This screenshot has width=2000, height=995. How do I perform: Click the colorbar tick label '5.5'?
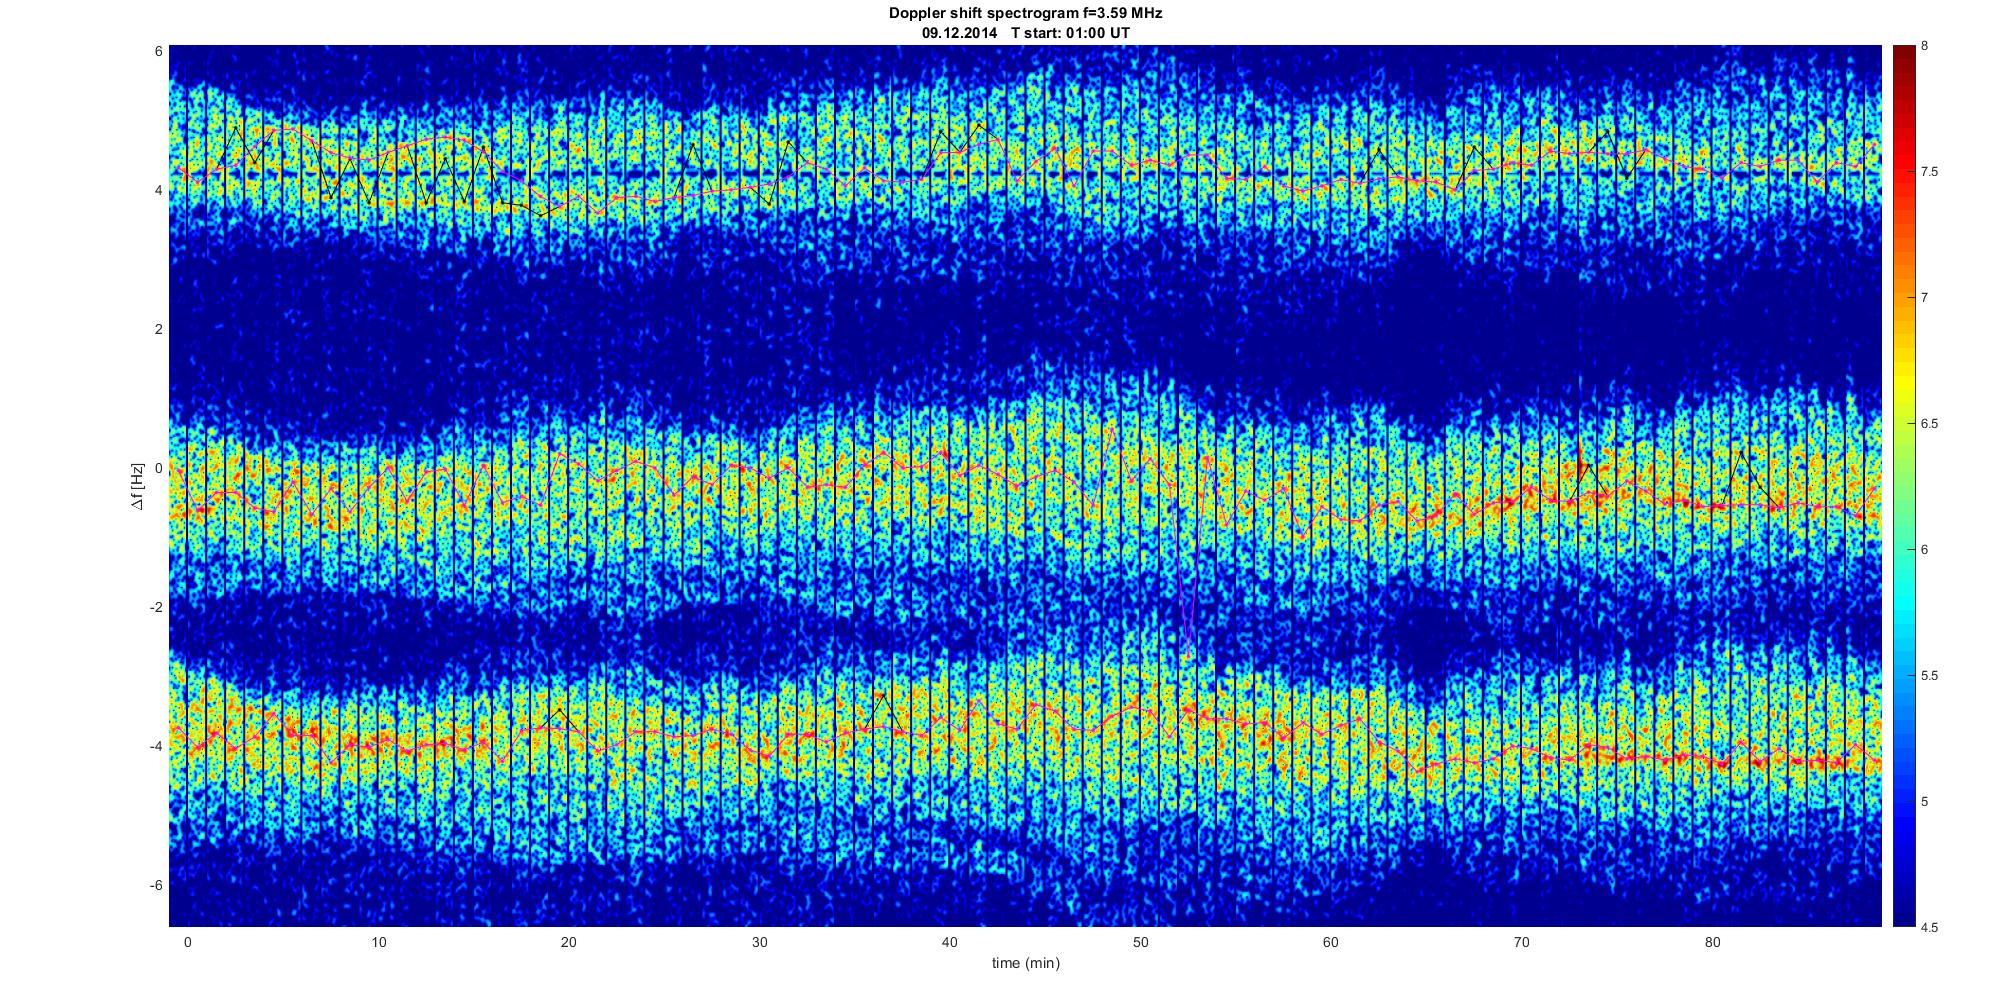(x=1930, y=676)
